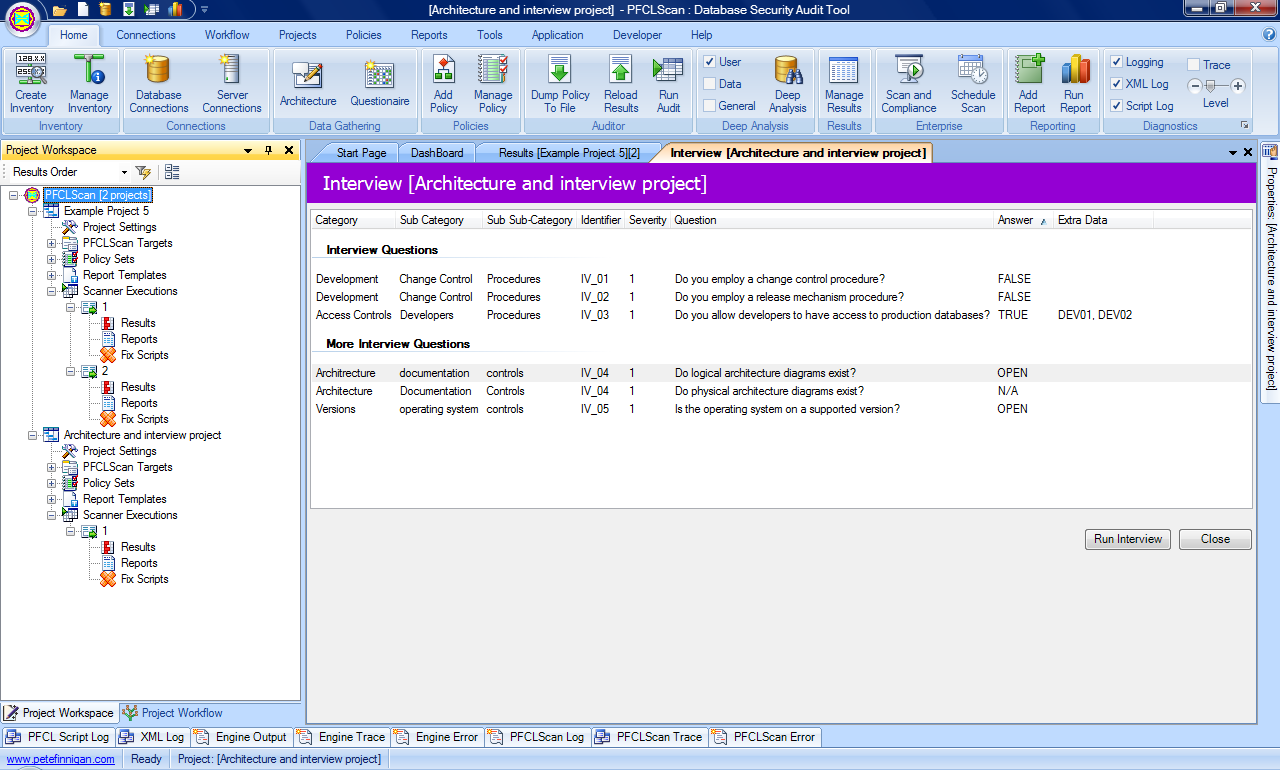Open the Engine Output log tab

click(241, 737)
